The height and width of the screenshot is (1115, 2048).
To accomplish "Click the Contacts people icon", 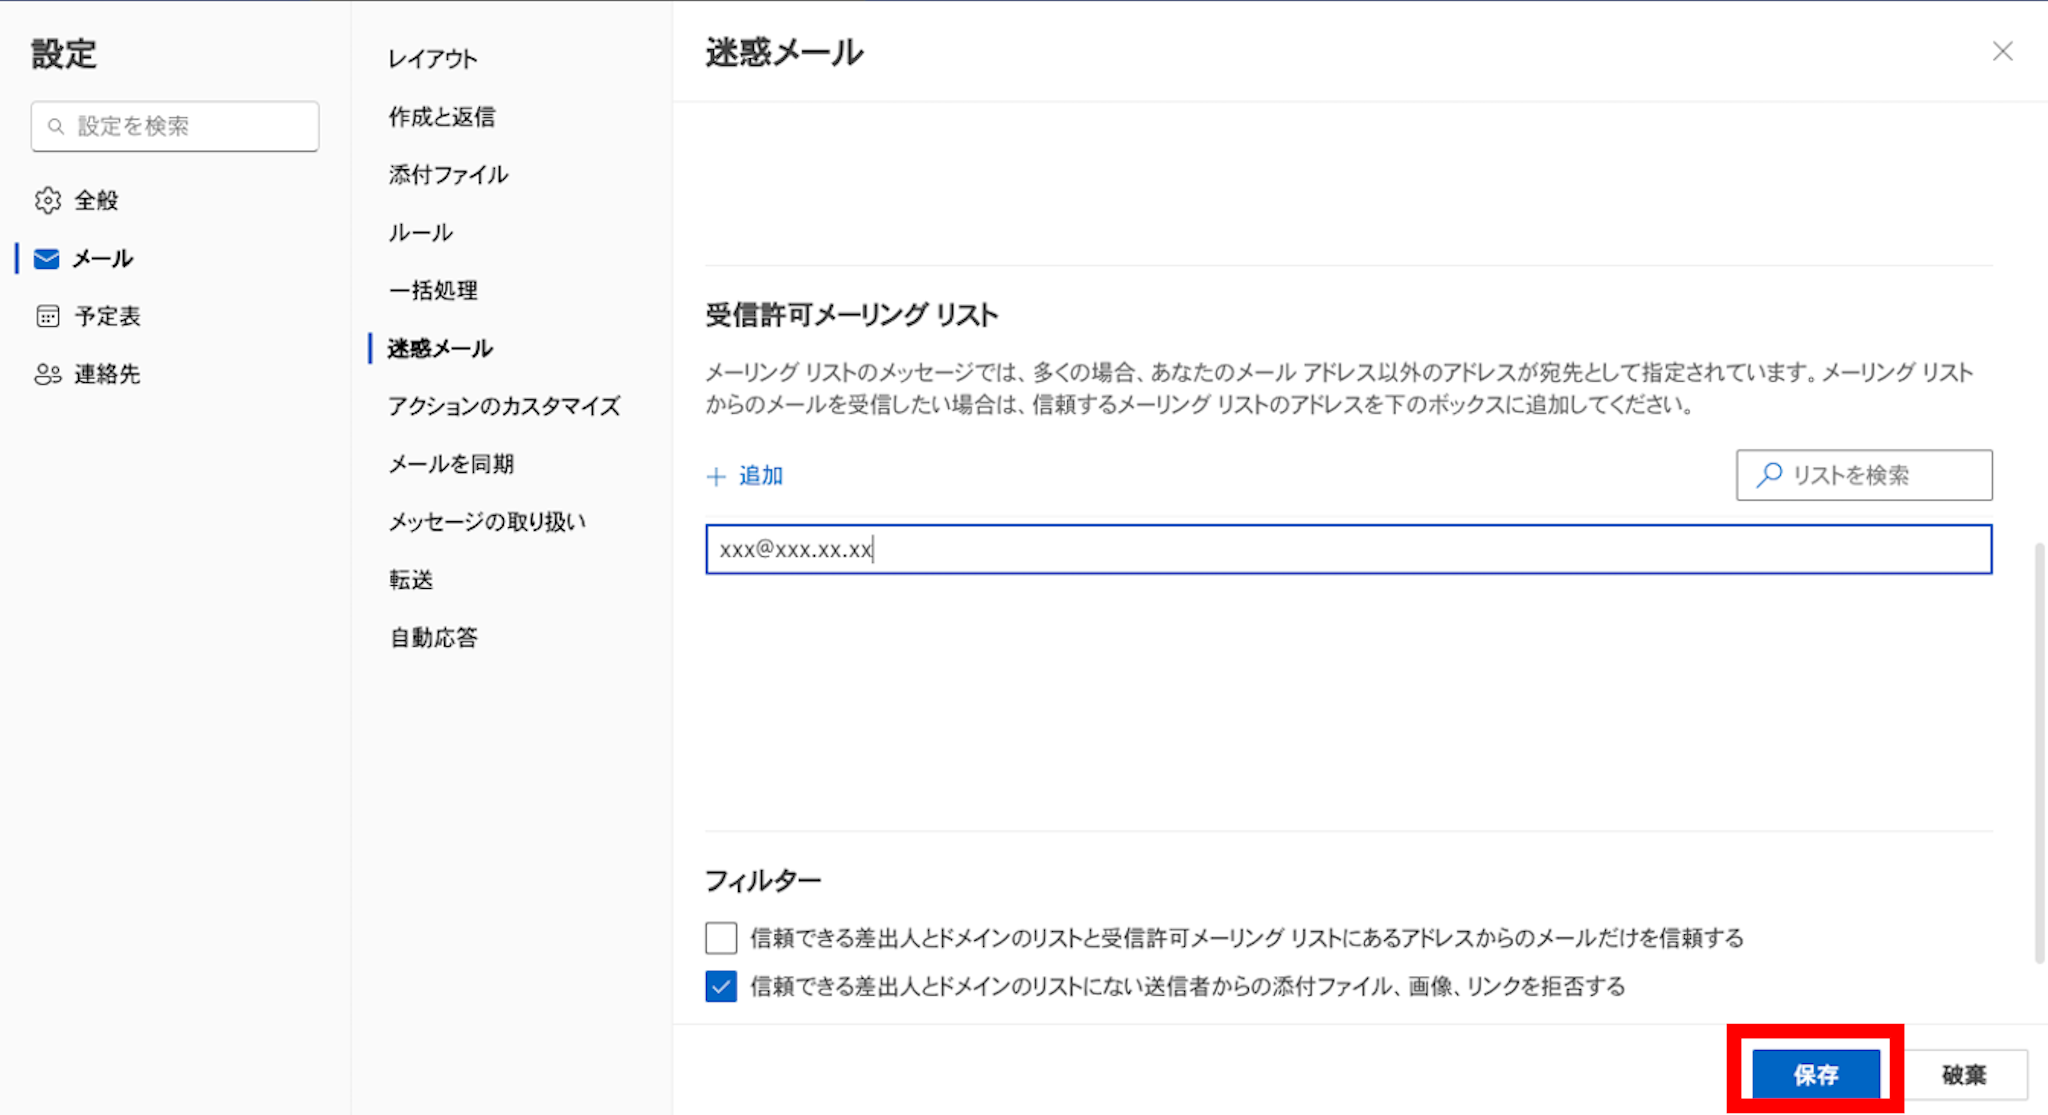I will tap(47, 374).
